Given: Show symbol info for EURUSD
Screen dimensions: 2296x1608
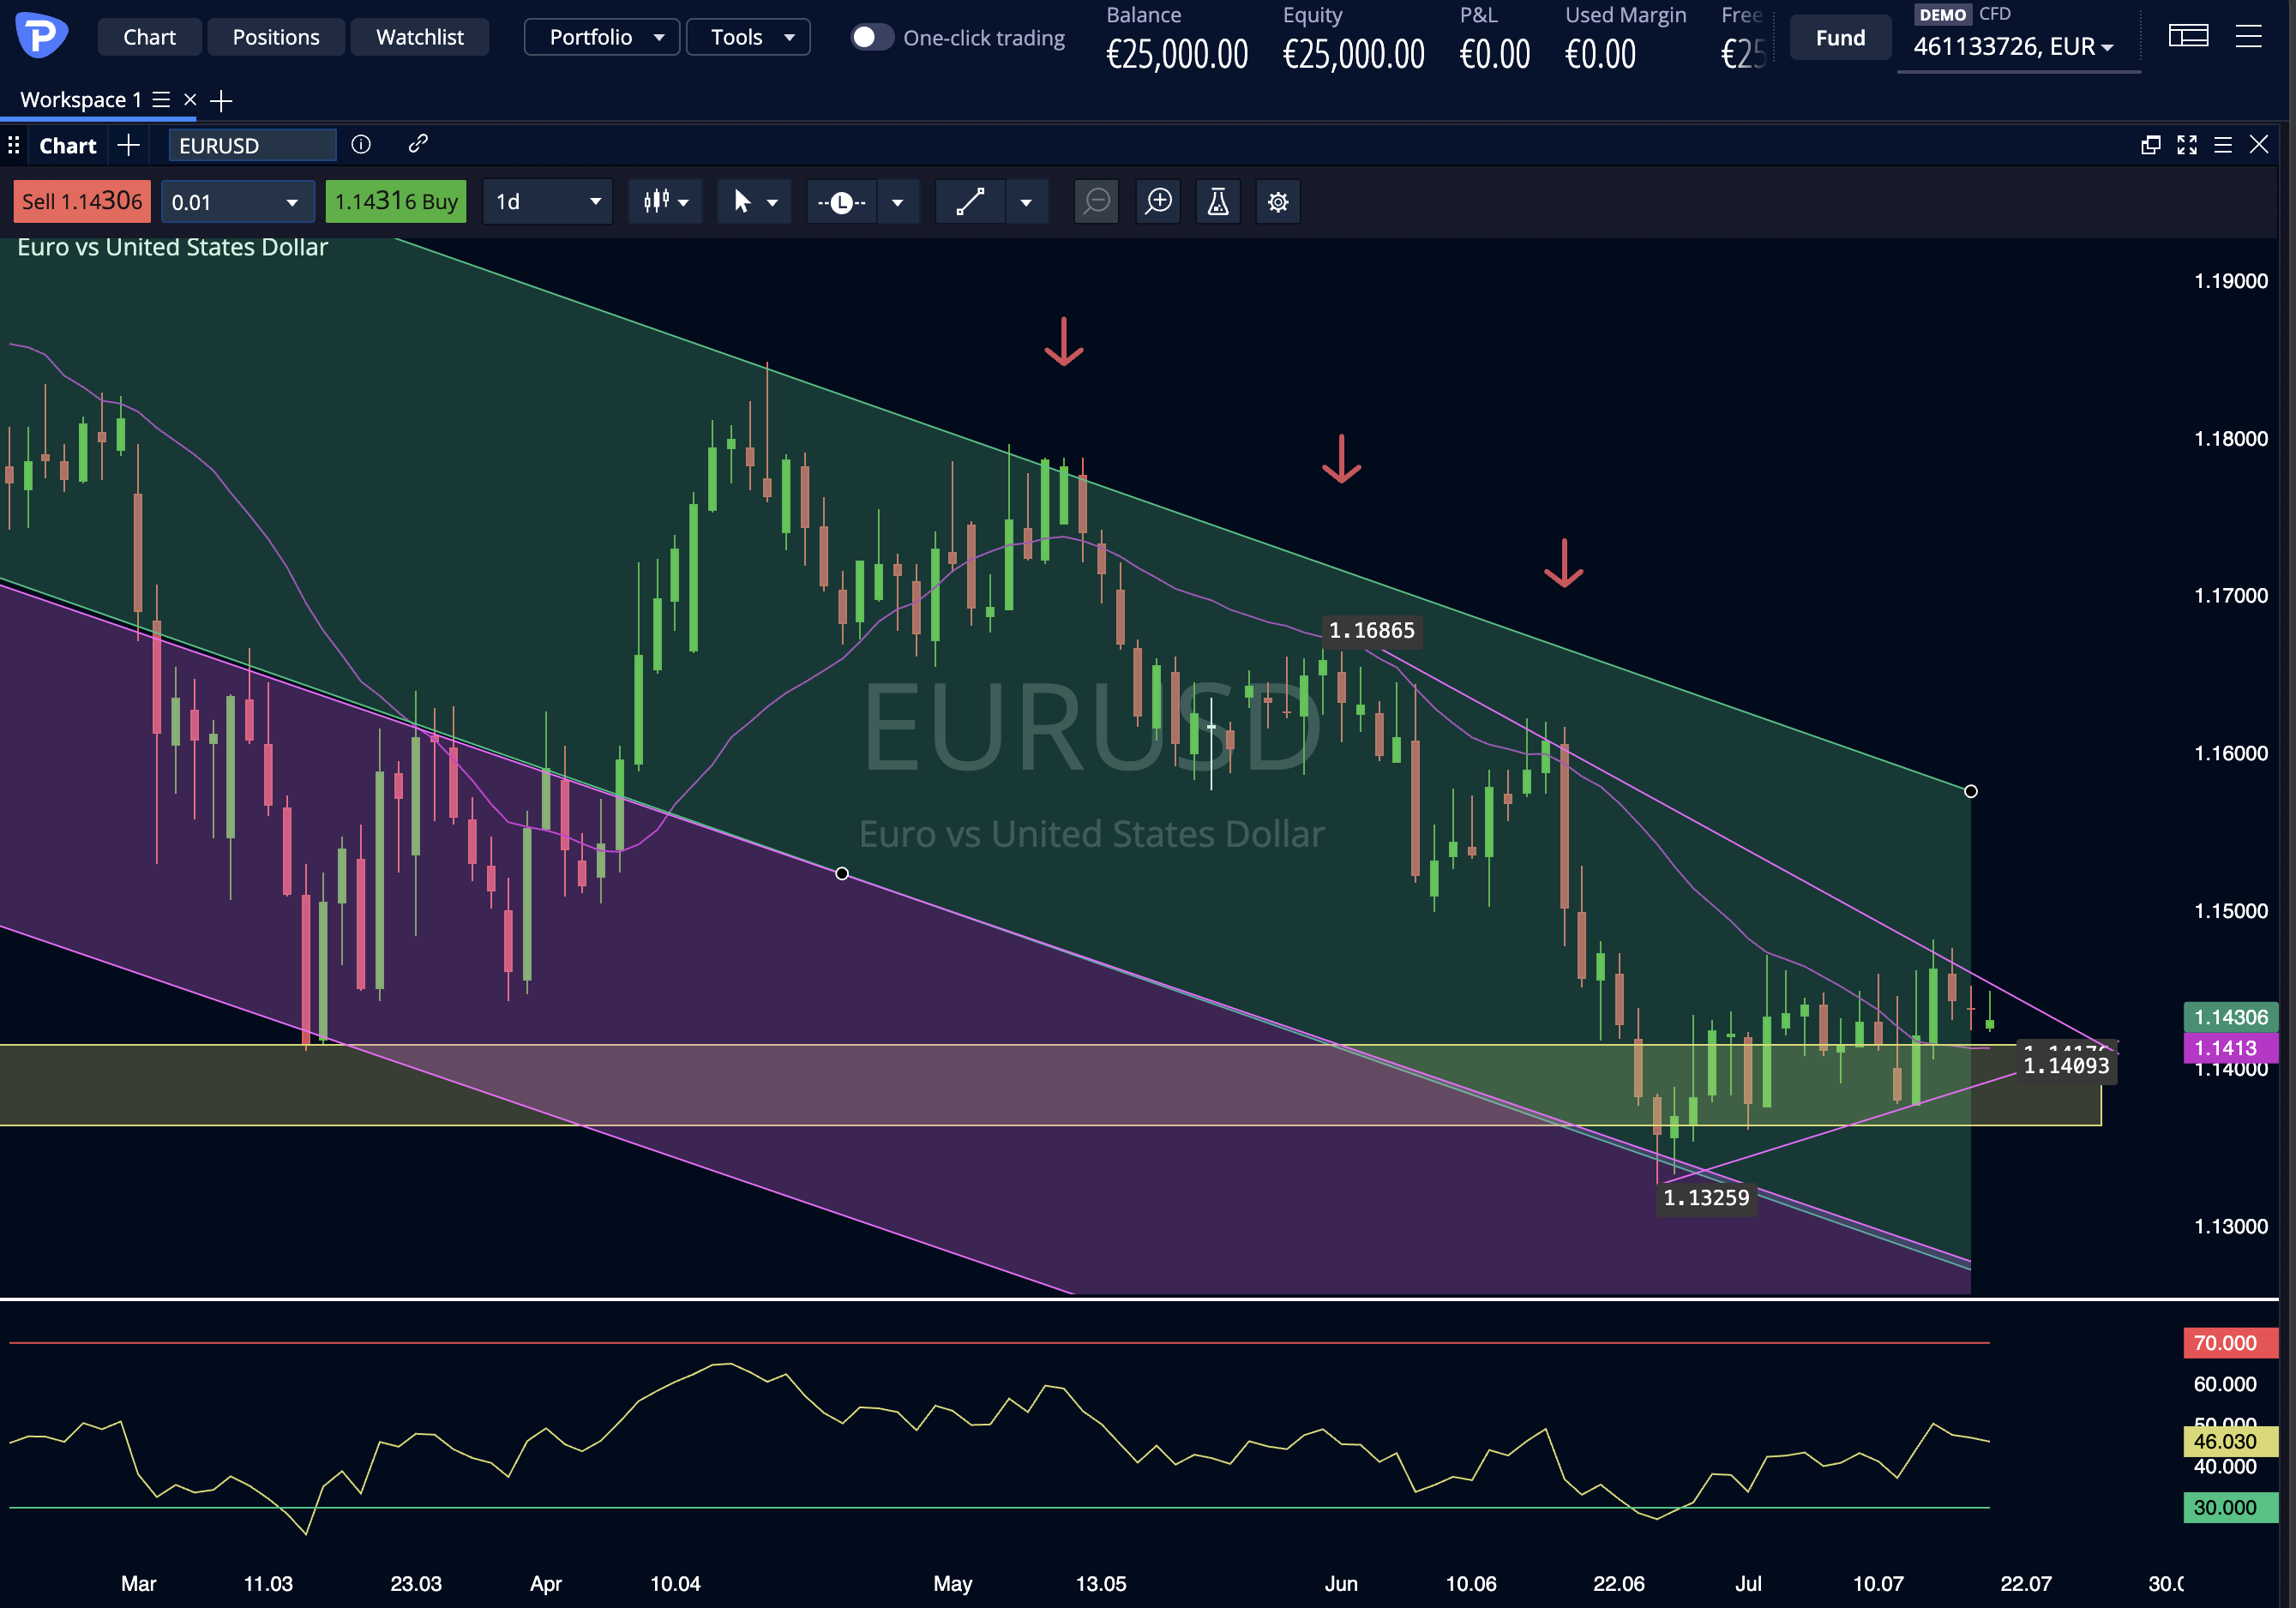Looking at the screenshot, I should click(x=361, y=145).
